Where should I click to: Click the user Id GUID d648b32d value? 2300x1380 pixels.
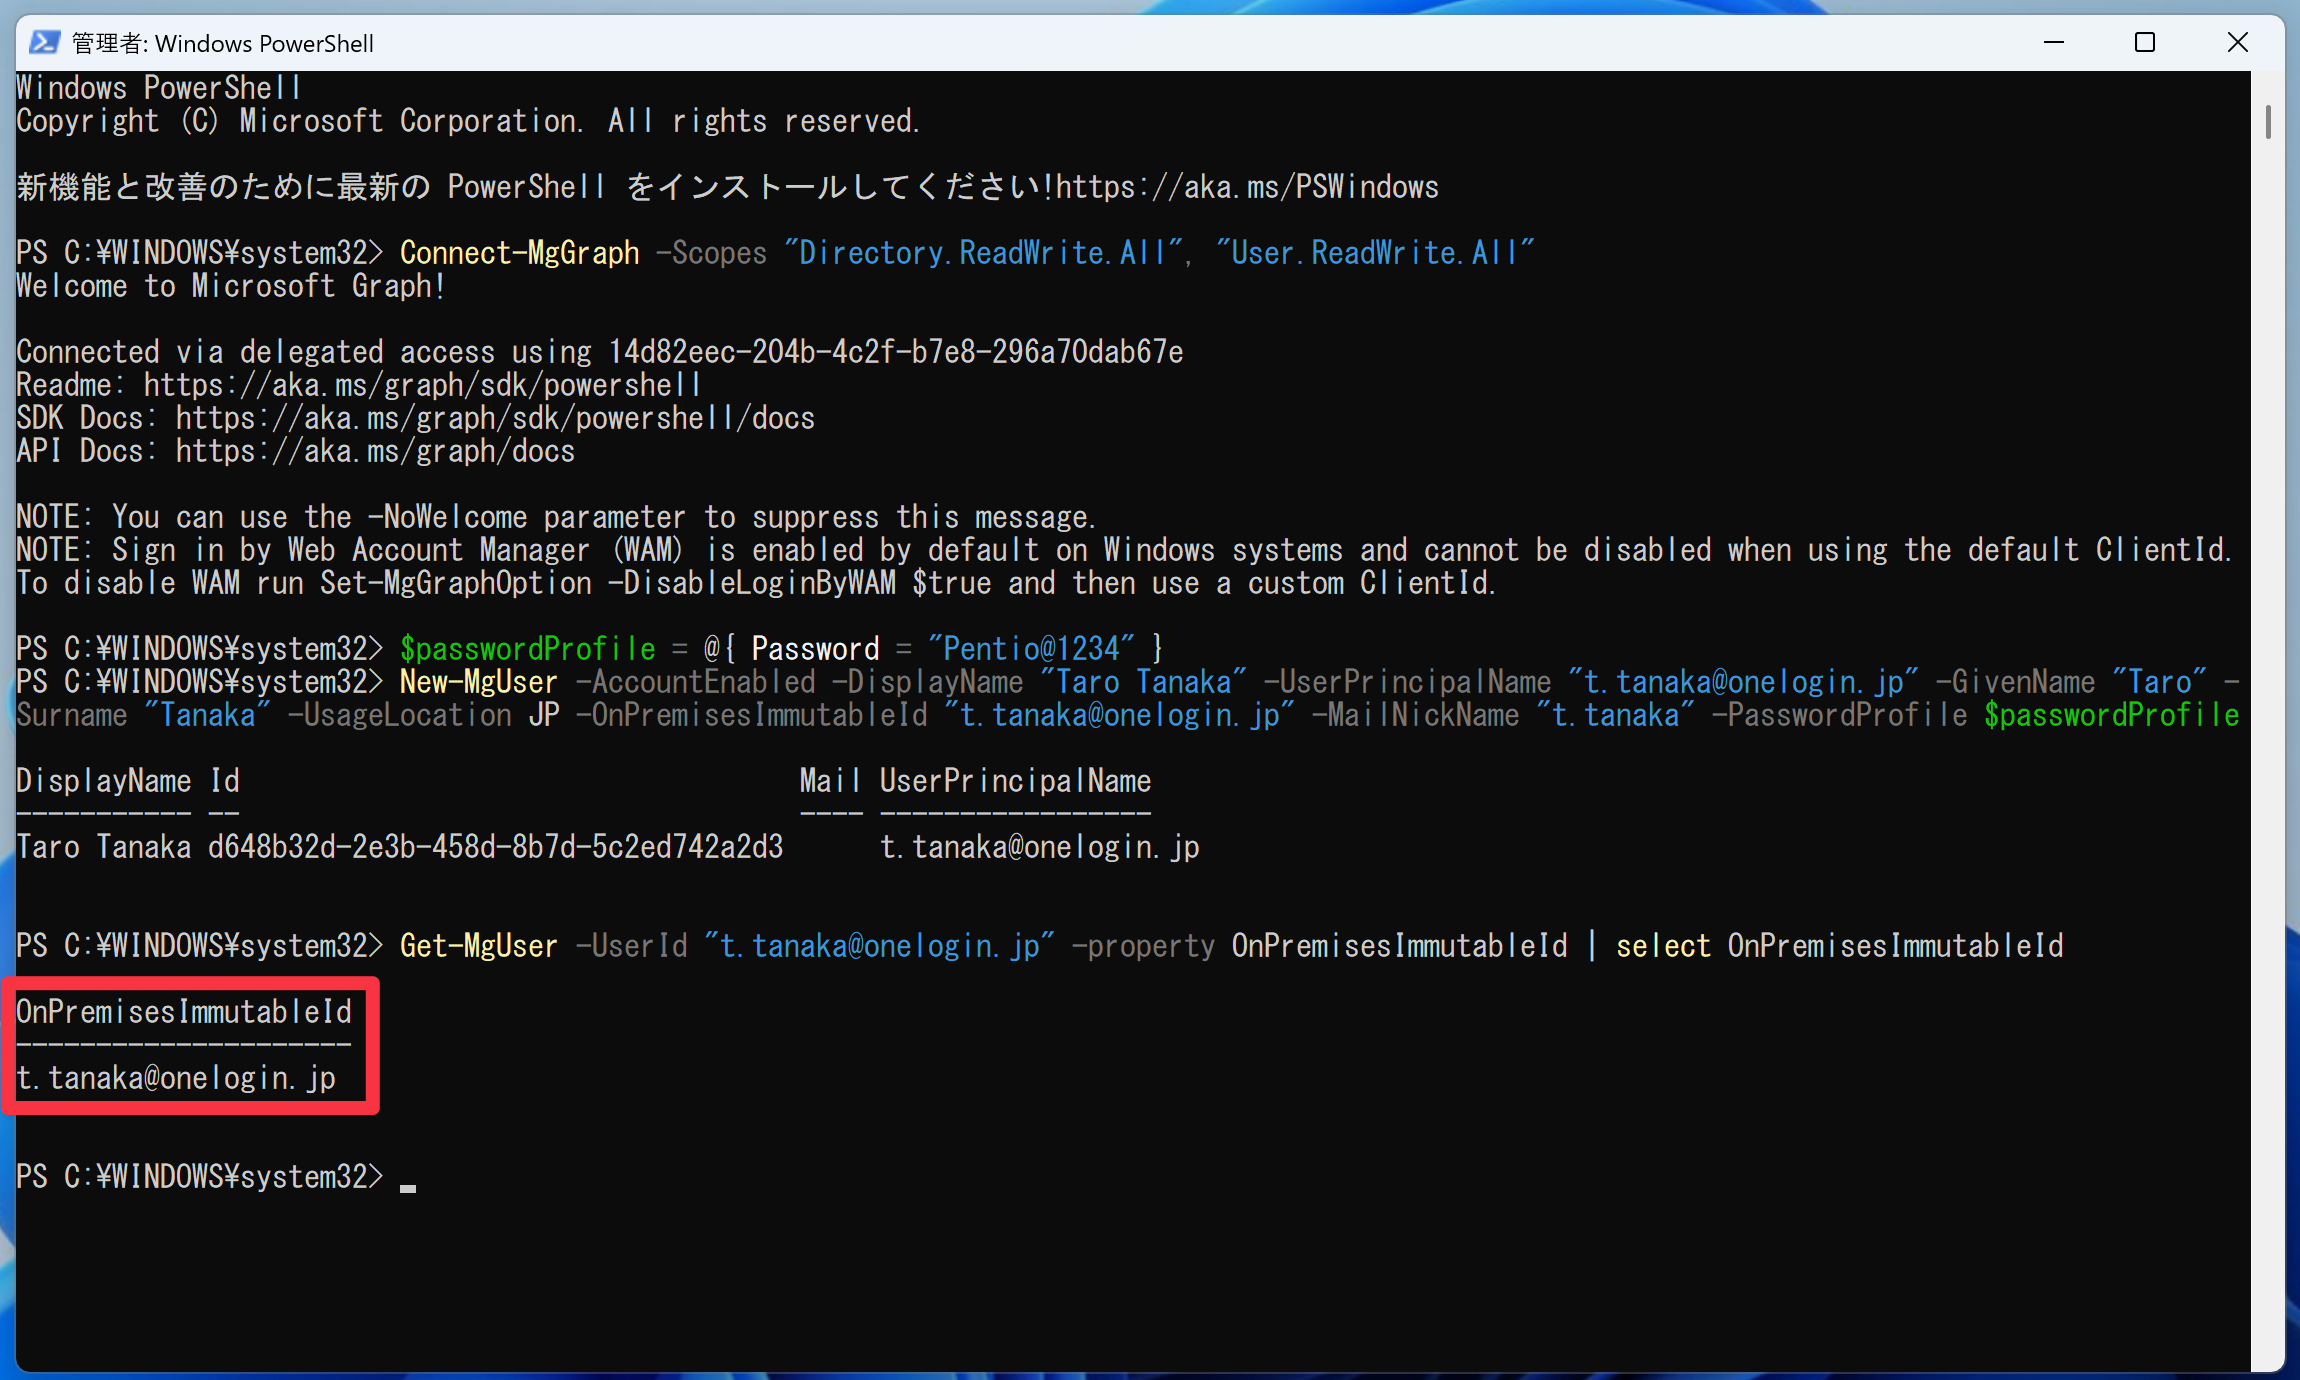pos(496,847)
